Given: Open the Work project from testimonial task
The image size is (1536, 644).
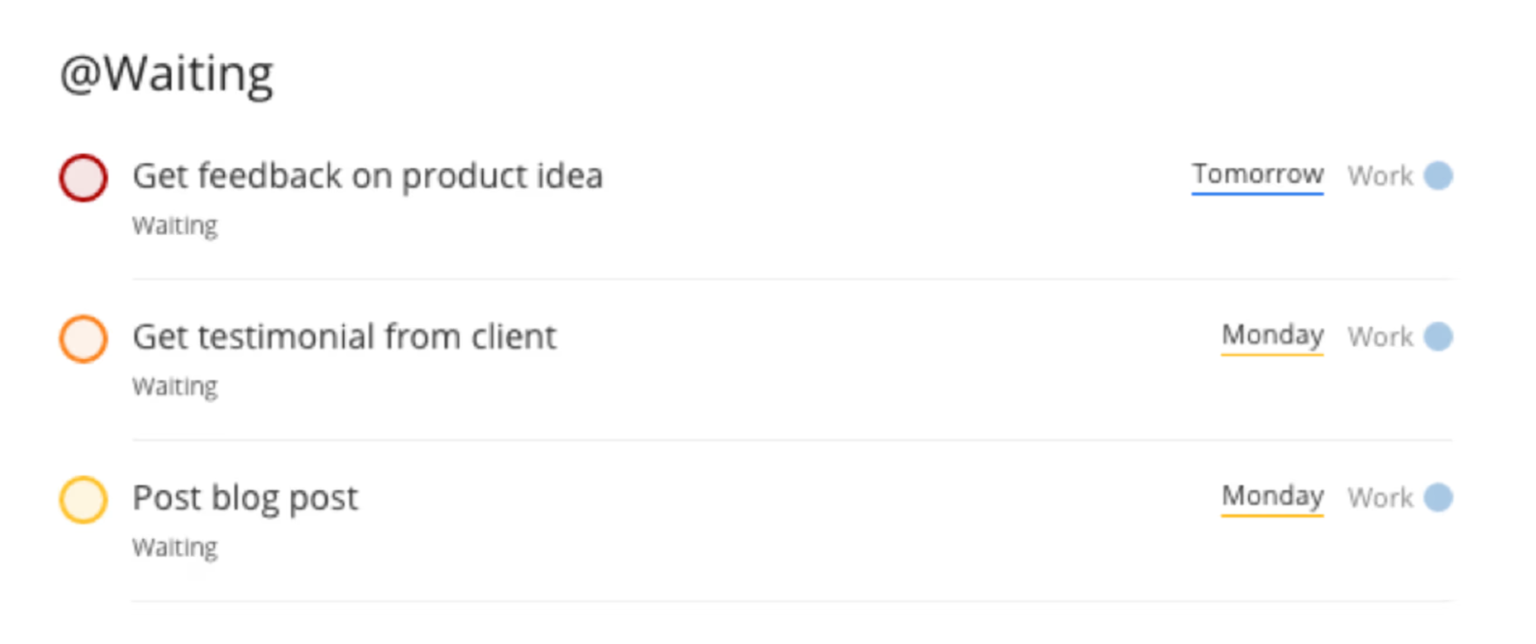Looking at the screenshot, I should (1384, 337).
